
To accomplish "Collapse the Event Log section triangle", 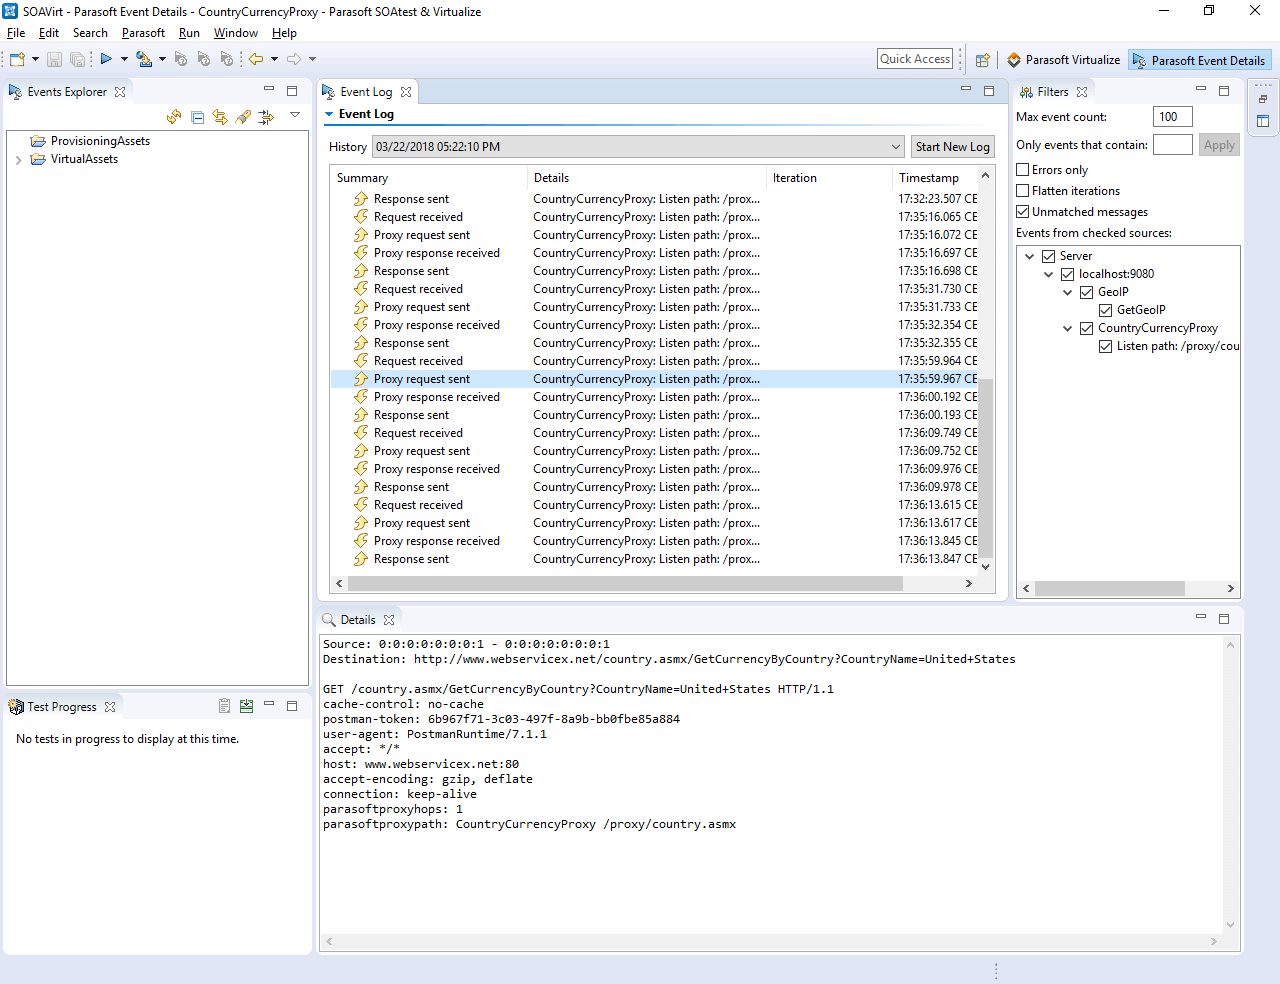I will [x=329, y=114].
